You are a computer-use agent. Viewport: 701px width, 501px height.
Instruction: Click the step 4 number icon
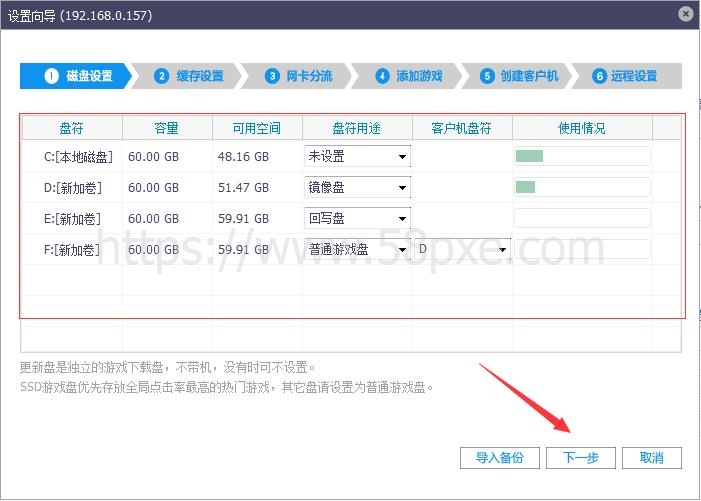[382, 76]
